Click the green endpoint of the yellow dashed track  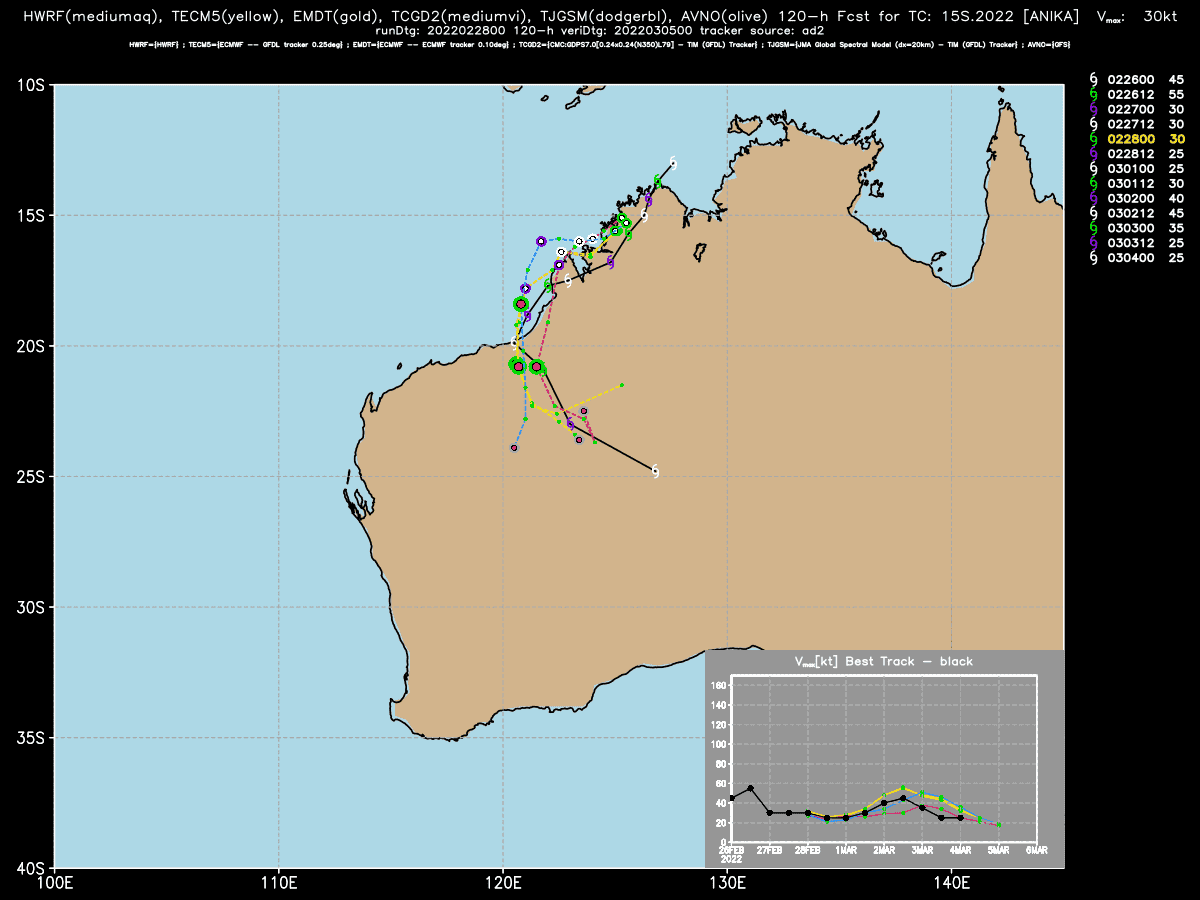[621, 385]
